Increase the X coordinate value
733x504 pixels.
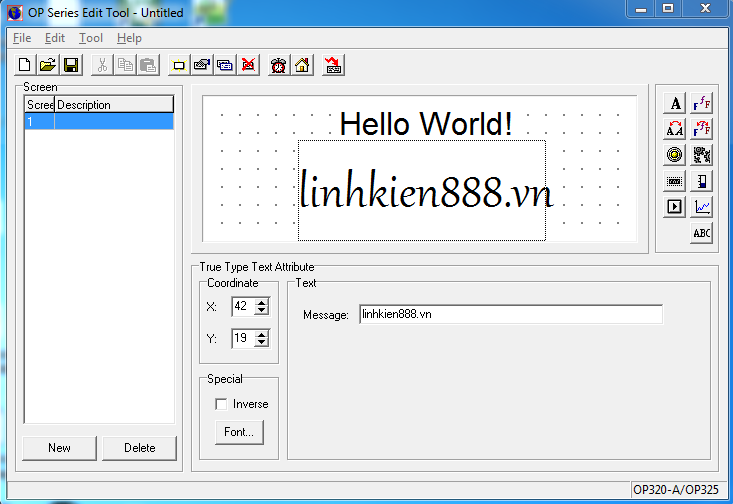click(x=262, y=302)
